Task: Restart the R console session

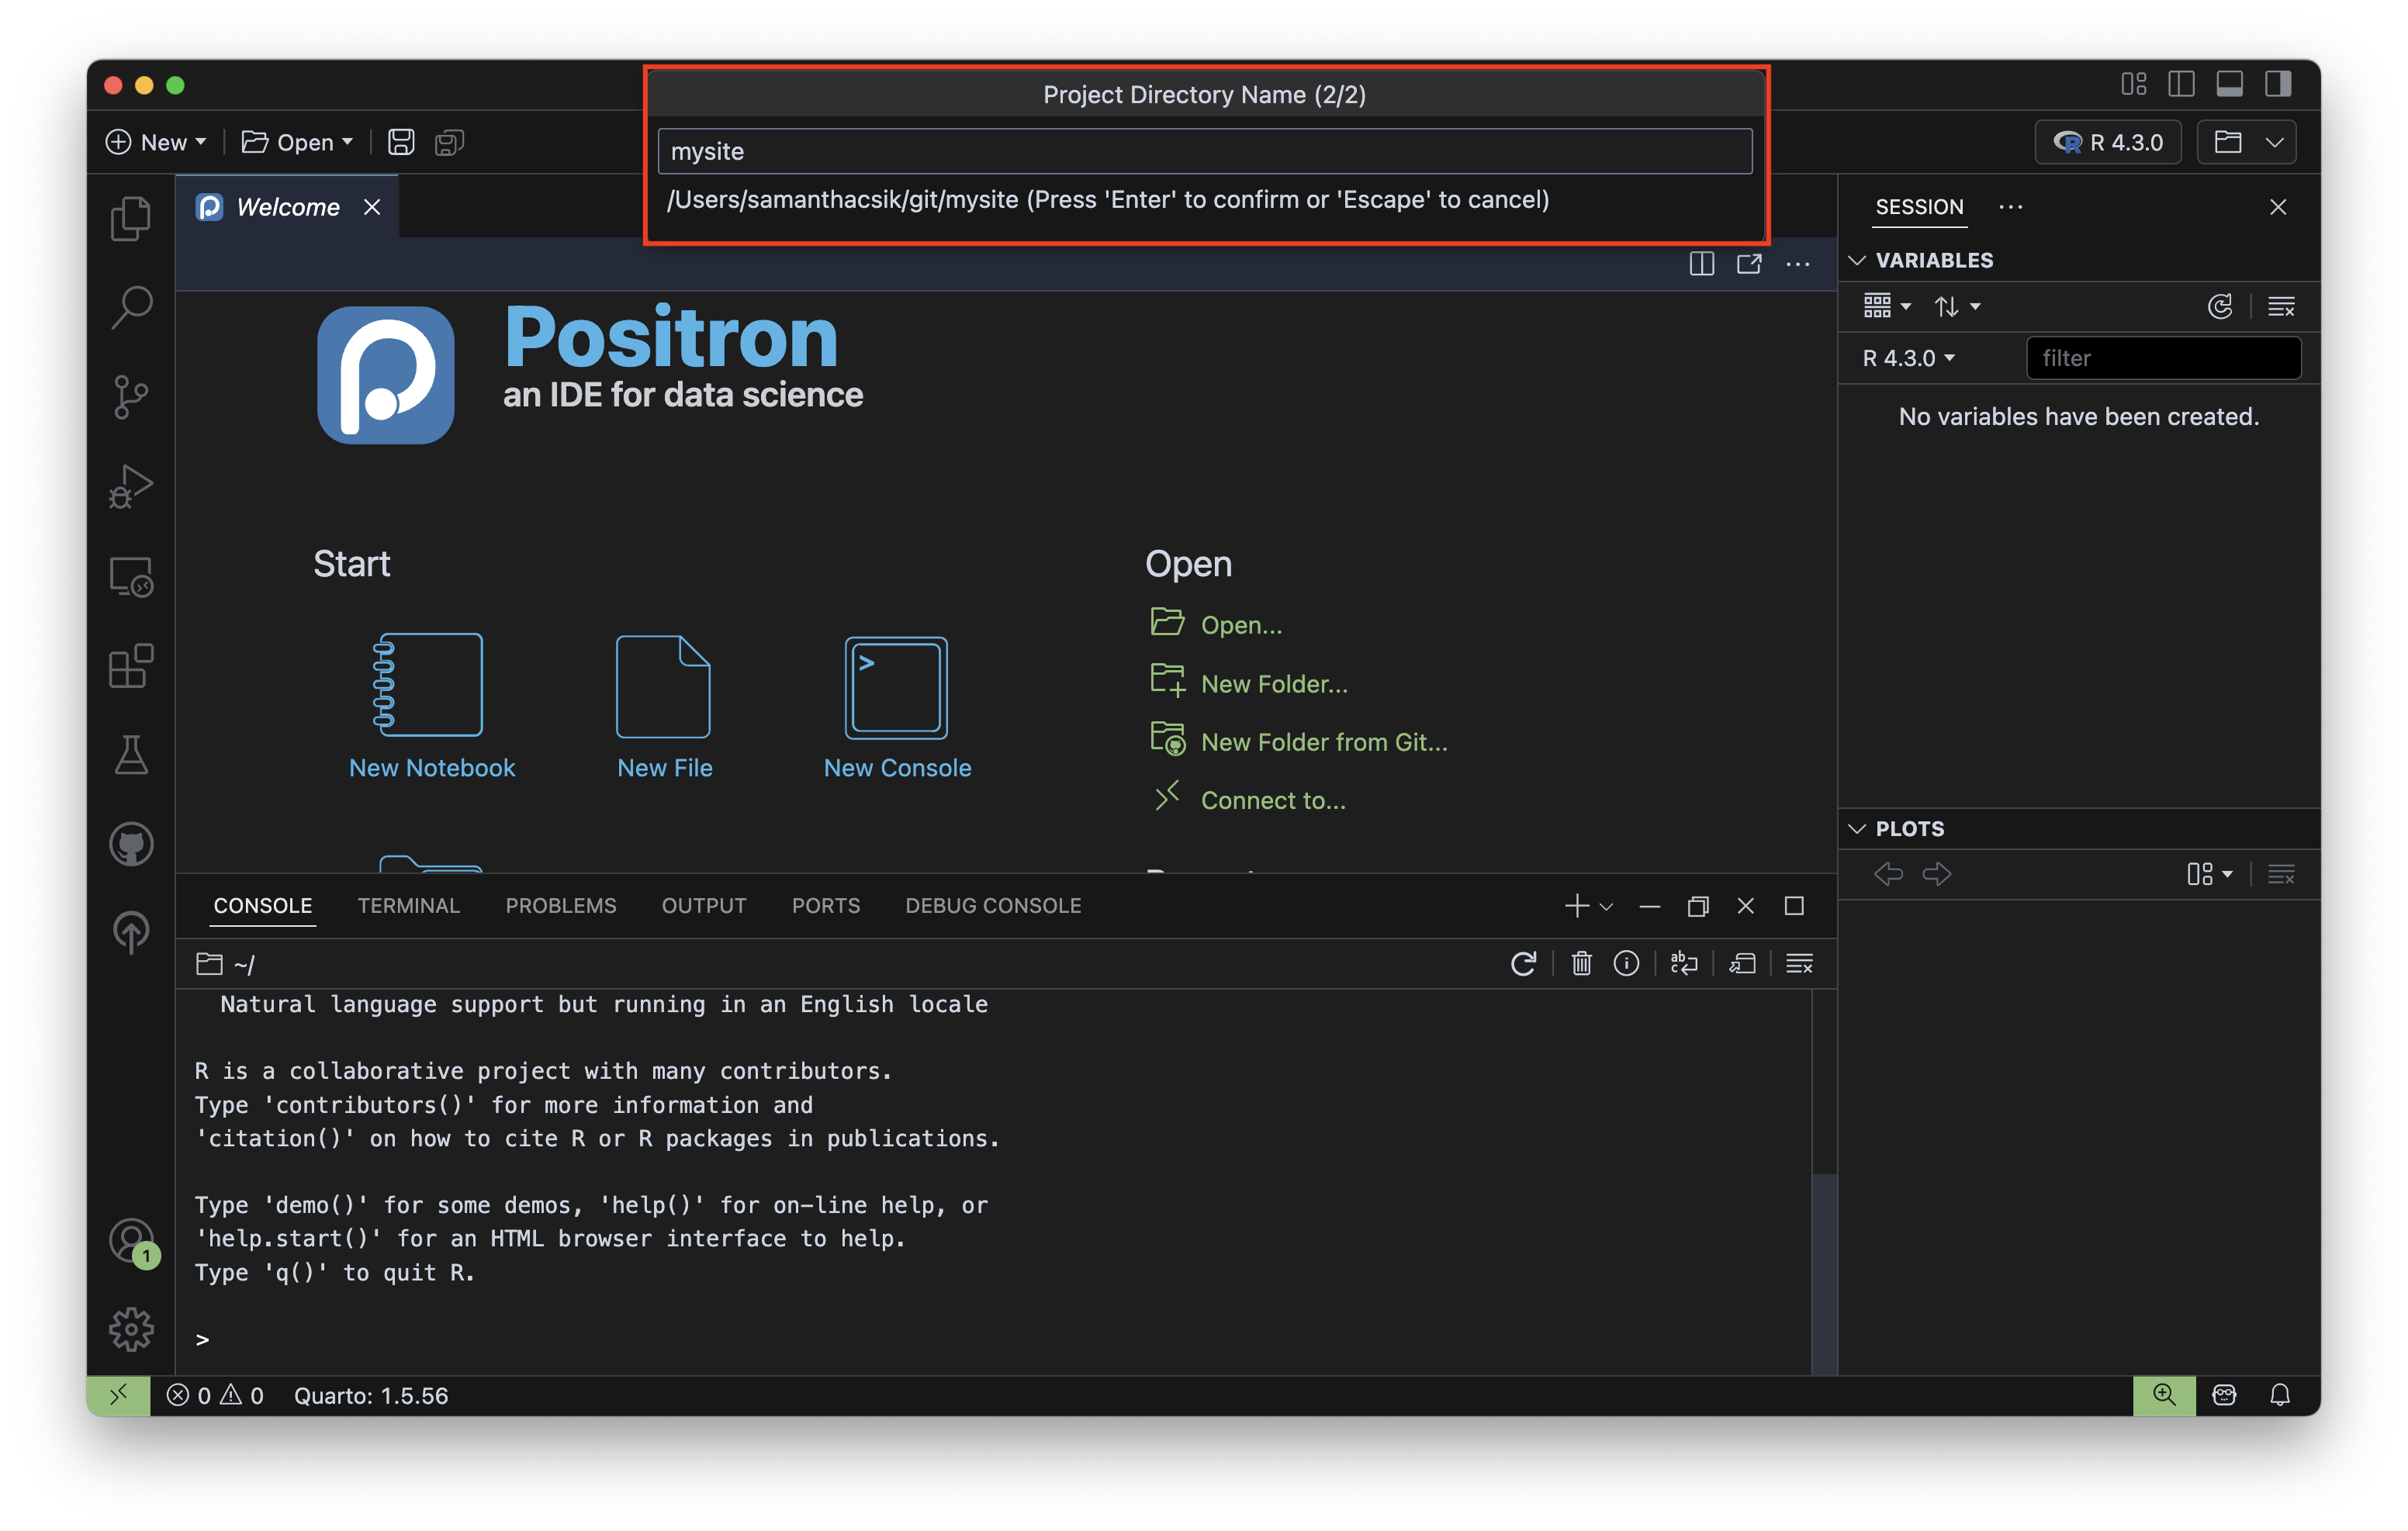Action: click(x=1523, y=963)
